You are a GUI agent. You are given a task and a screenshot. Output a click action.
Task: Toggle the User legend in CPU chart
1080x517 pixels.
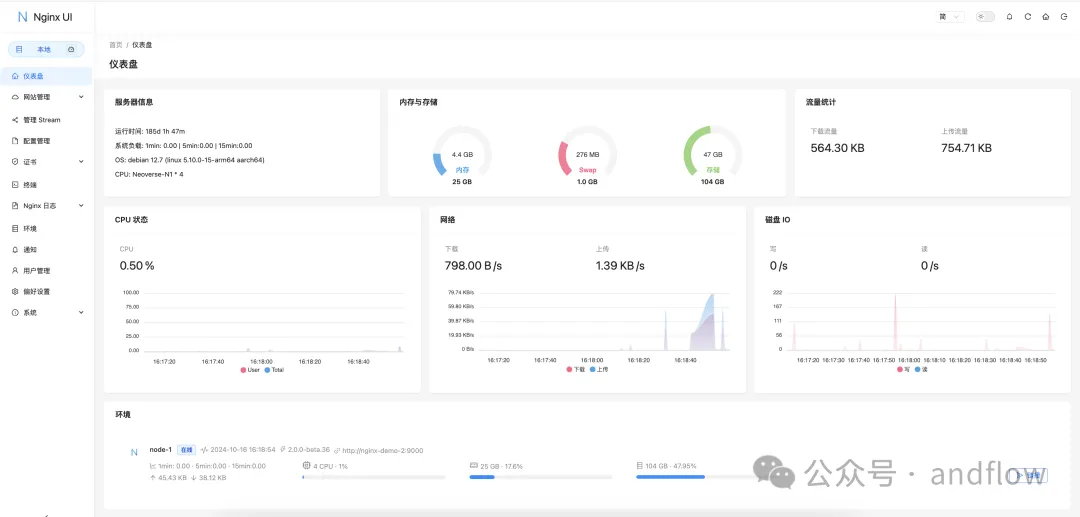249,370
